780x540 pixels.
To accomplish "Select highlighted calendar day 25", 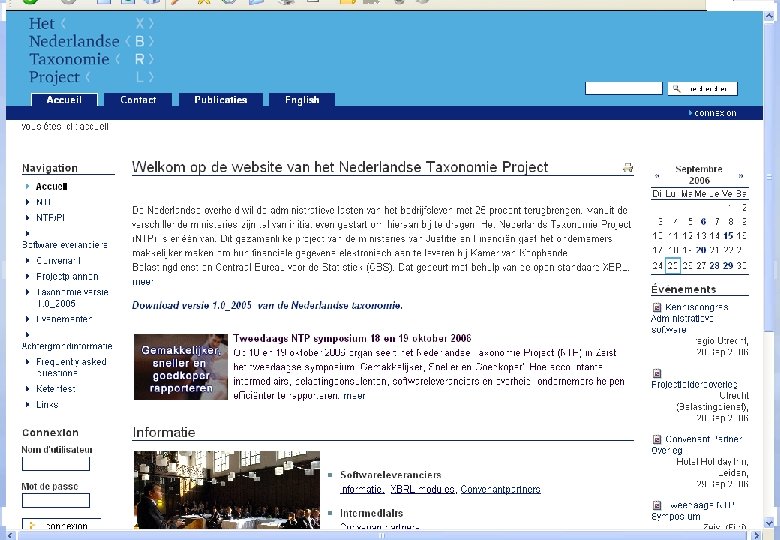I will 673,266.
